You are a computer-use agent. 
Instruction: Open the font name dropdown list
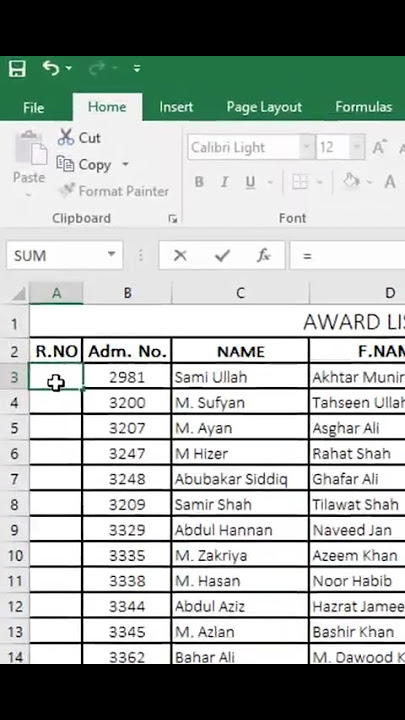tap(307, 147)
